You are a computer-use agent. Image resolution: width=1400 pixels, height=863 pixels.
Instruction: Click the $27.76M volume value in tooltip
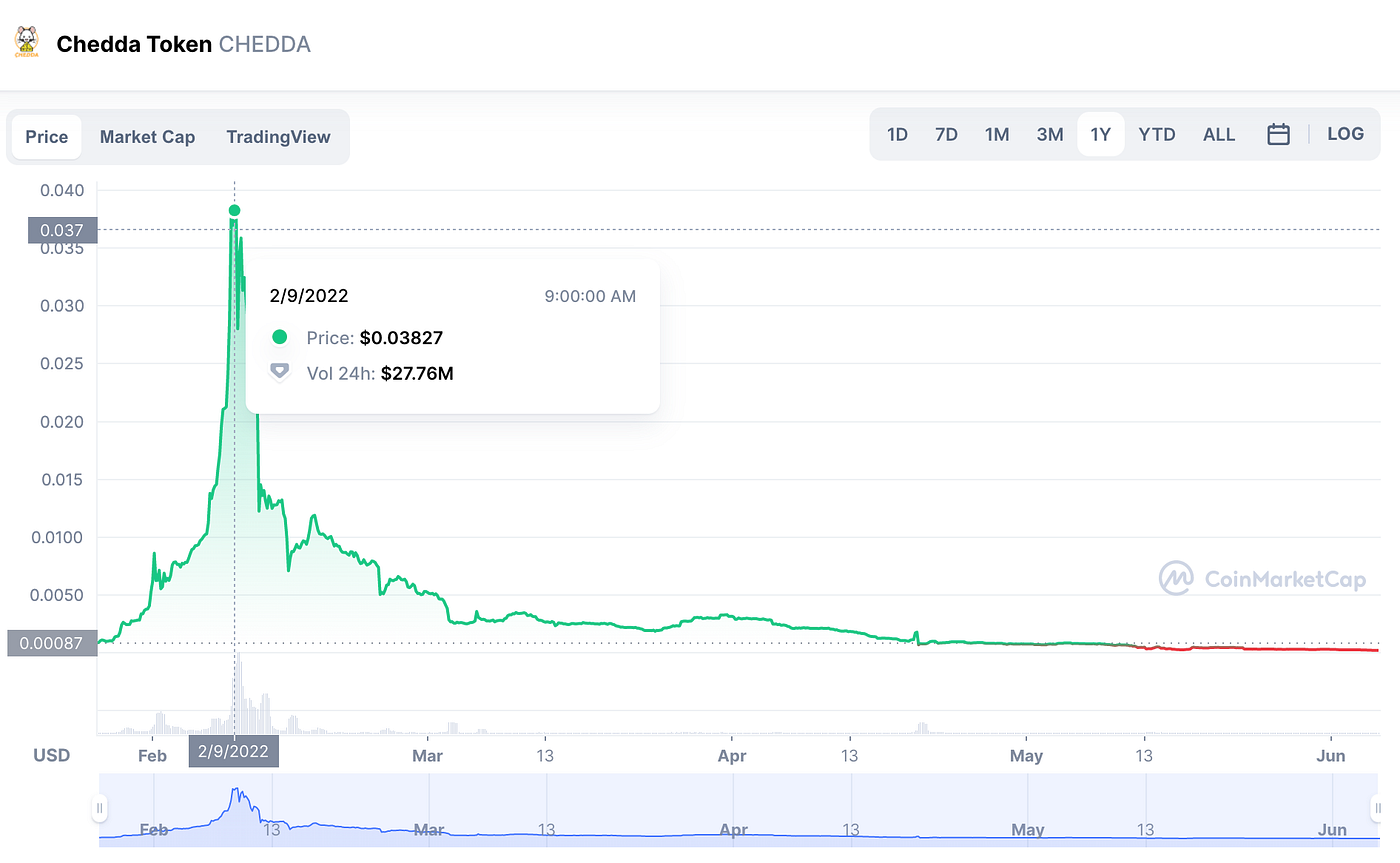pyautogui.click(x=417, y=373)
